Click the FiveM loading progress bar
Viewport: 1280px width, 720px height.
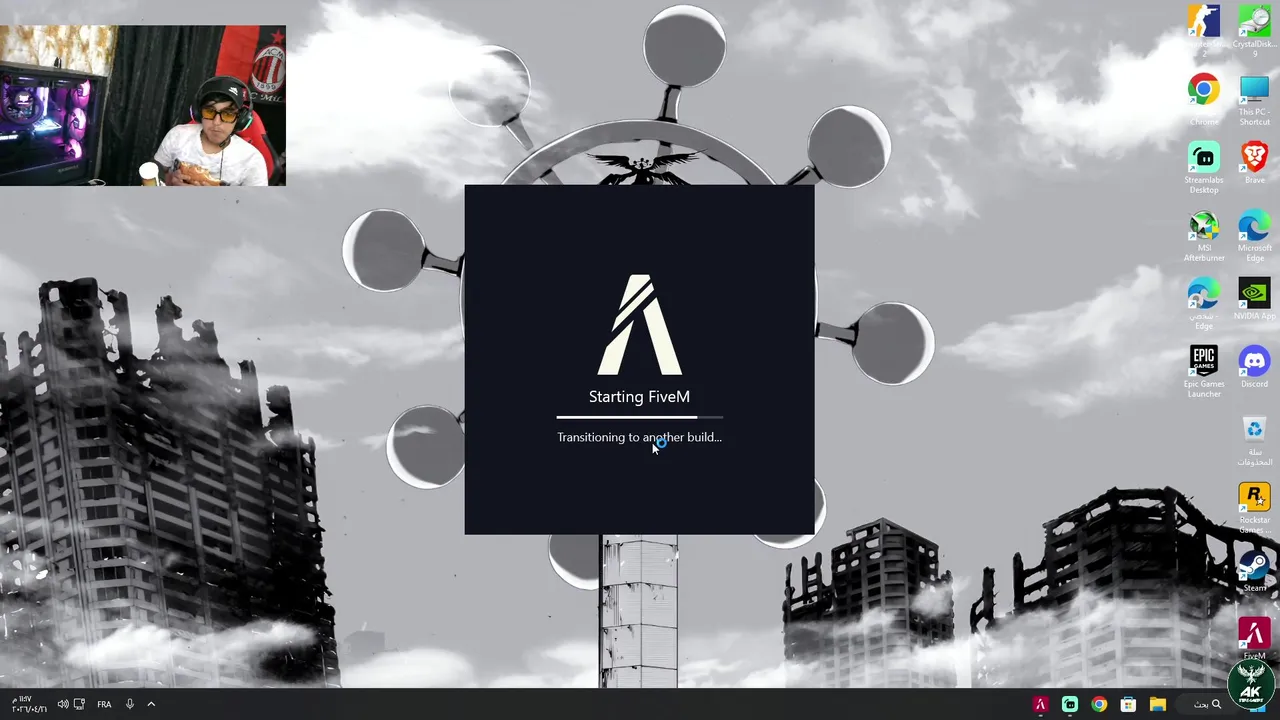pyautogui.click(x=640, y=417)
